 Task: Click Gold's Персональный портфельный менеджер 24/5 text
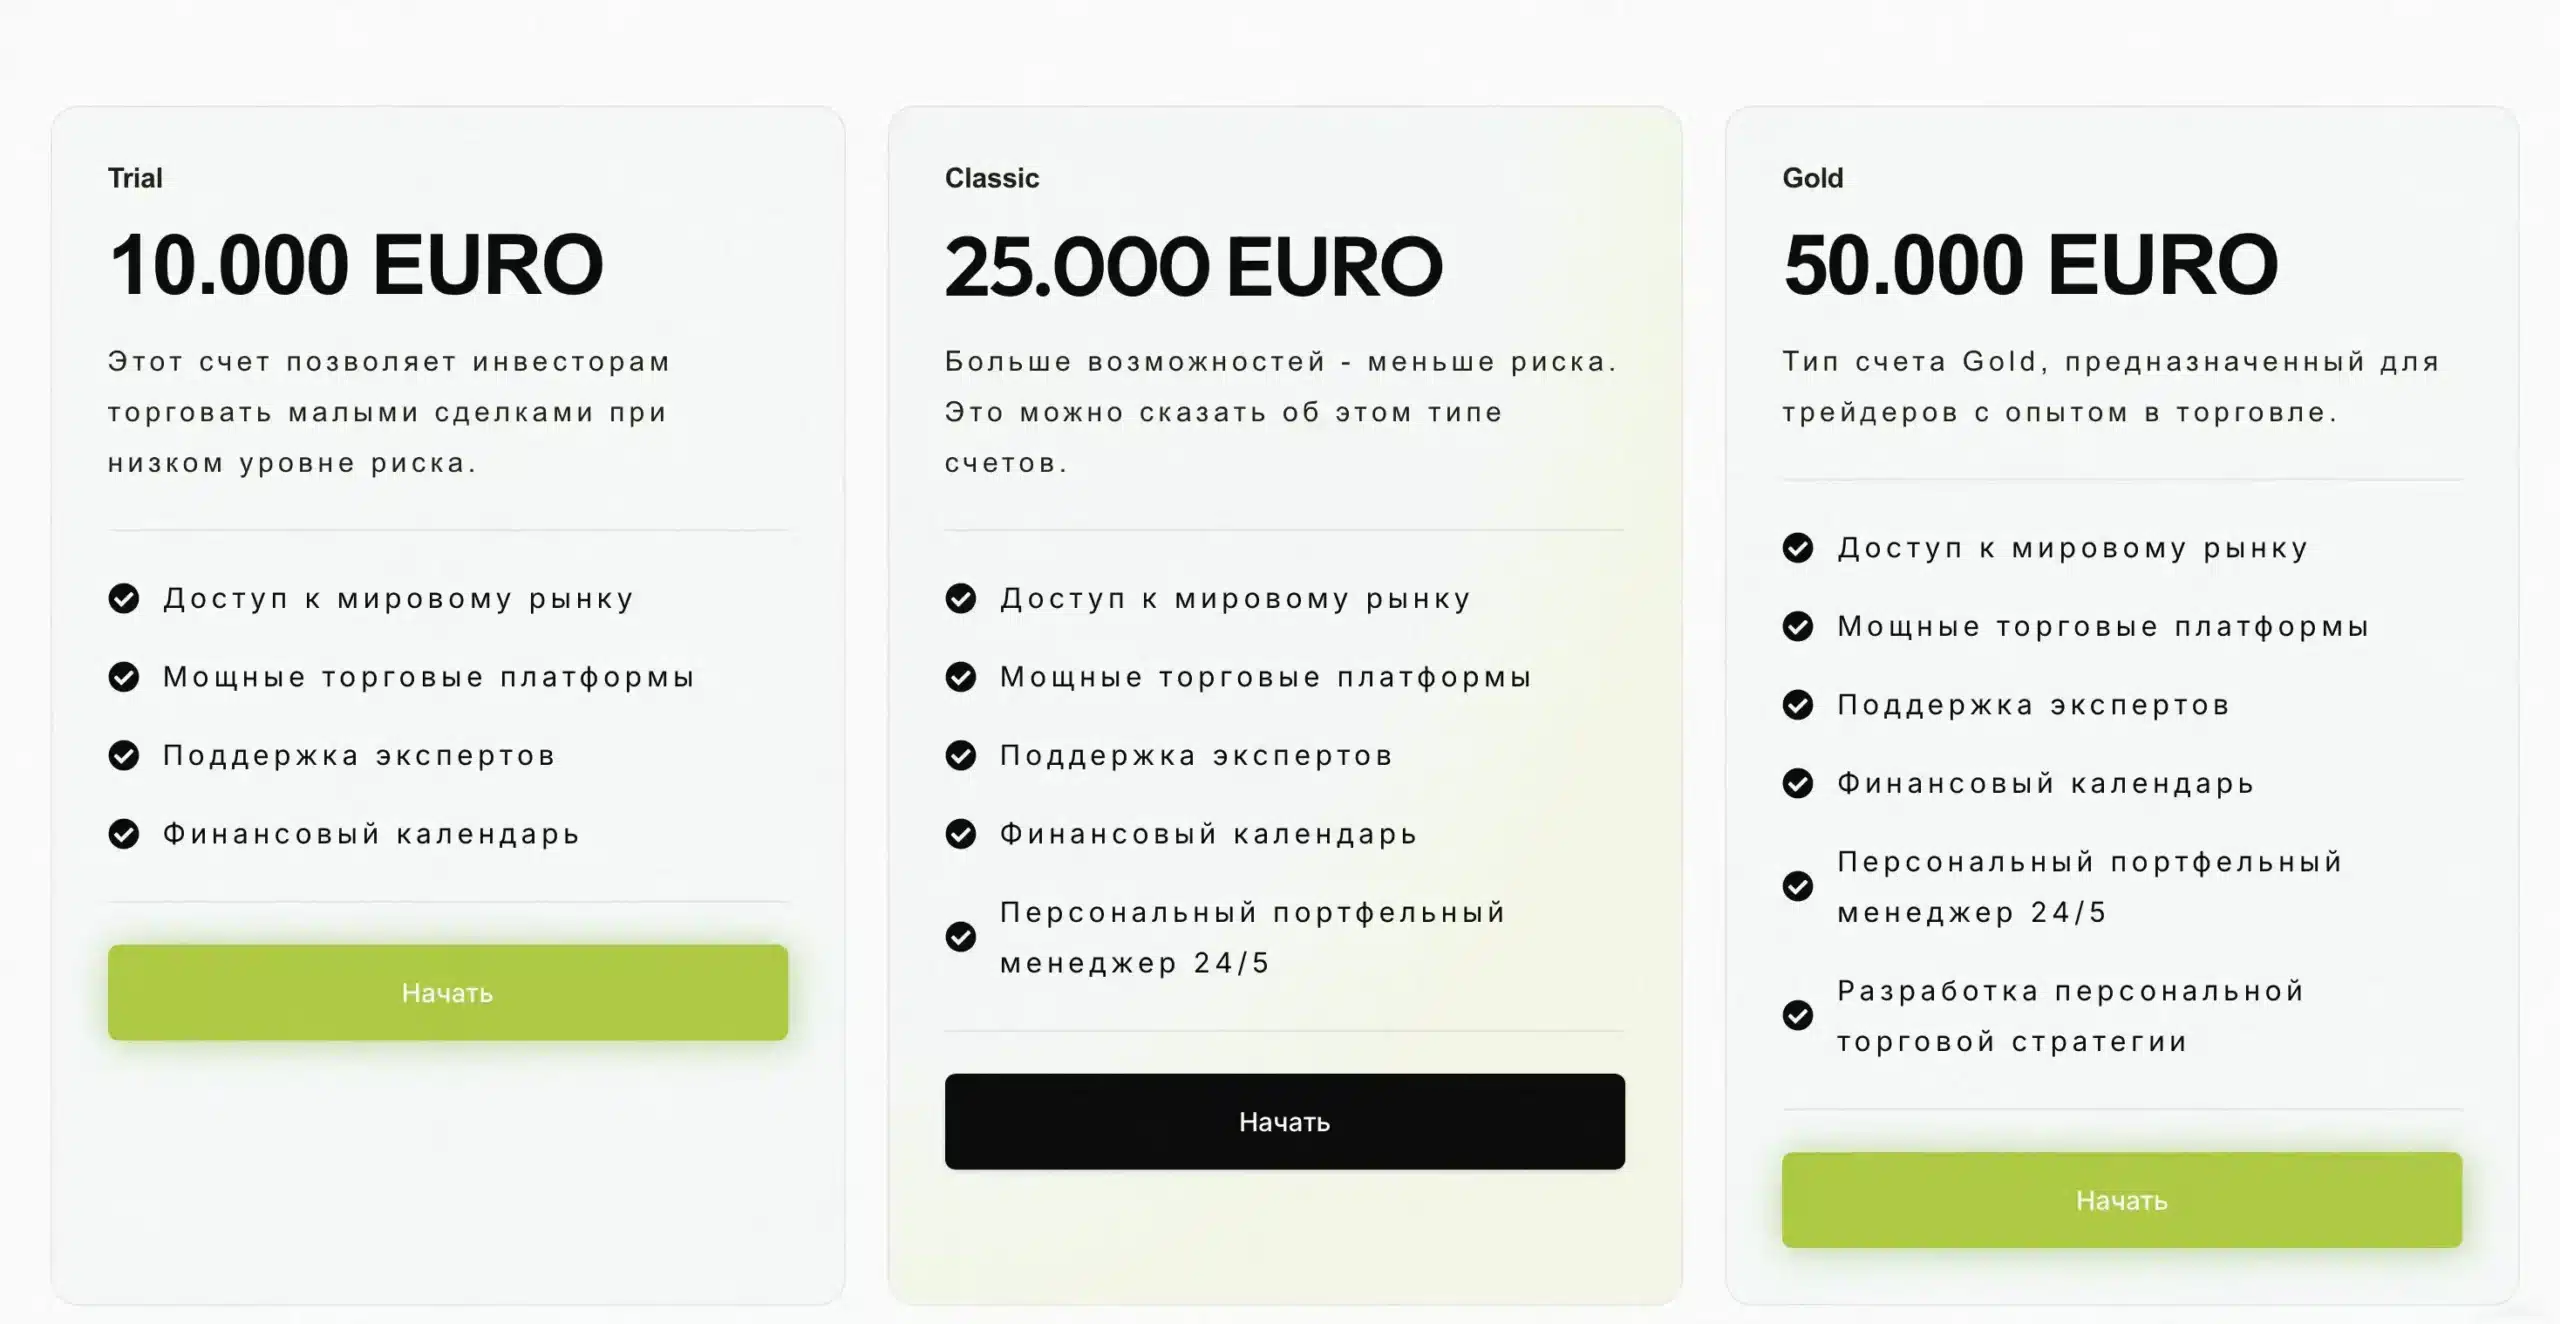[2090, 887]
